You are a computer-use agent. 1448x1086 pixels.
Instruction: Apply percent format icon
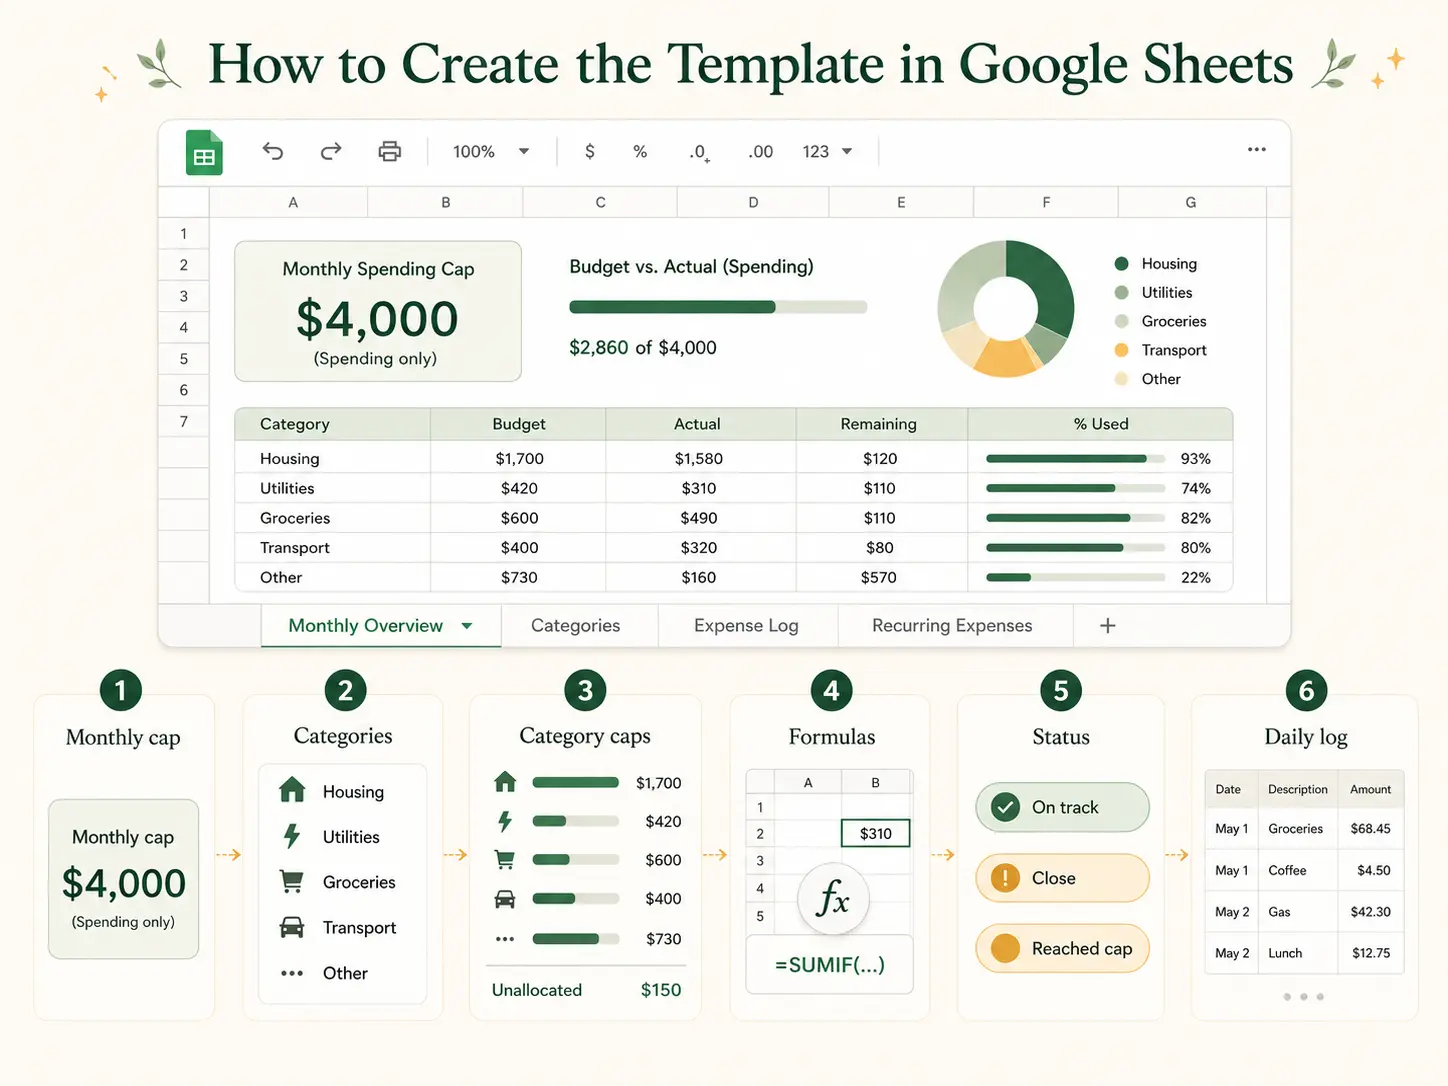640,151
